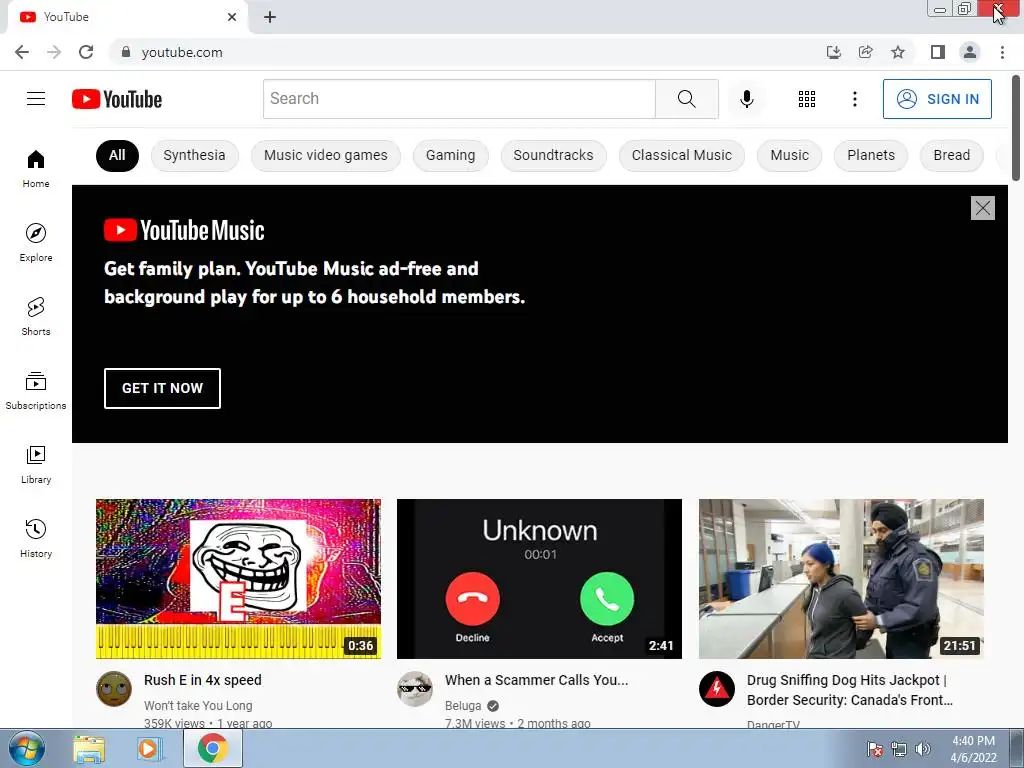
Task: Click the share page icon
Action: [x=865, y=52]
